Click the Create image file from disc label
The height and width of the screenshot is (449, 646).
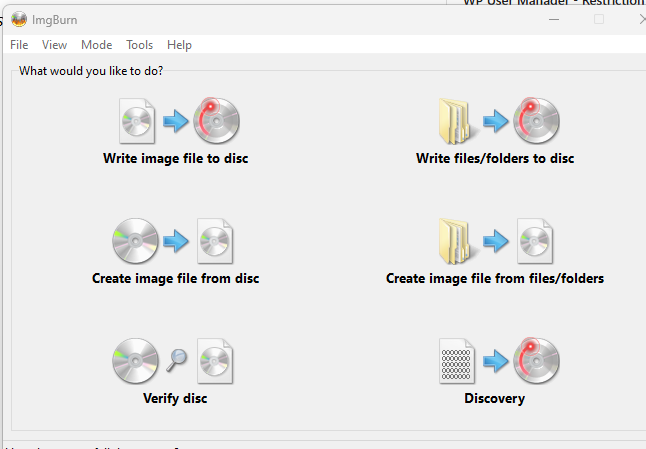[176, 278]
